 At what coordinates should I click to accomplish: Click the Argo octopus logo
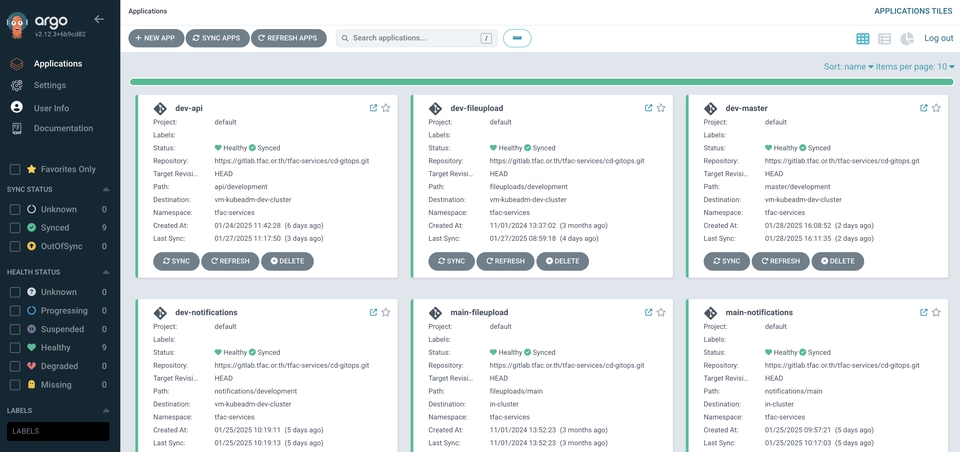(17, 24)
